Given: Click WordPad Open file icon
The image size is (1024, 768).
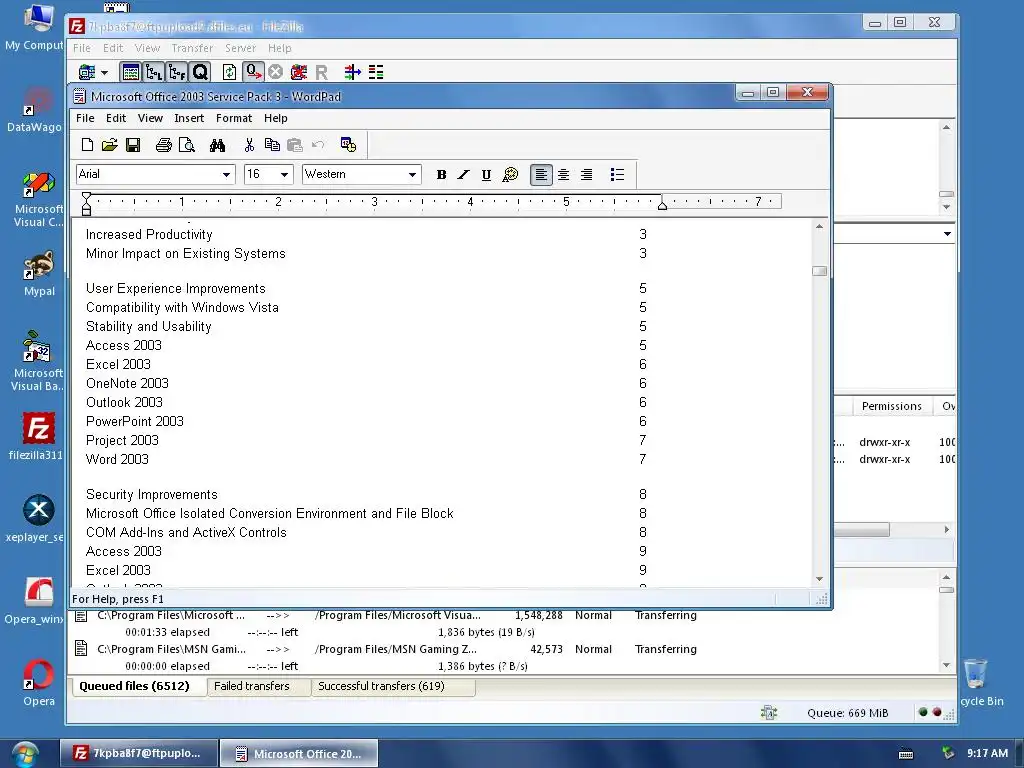Looking at the screenshot, I should 110,145.
